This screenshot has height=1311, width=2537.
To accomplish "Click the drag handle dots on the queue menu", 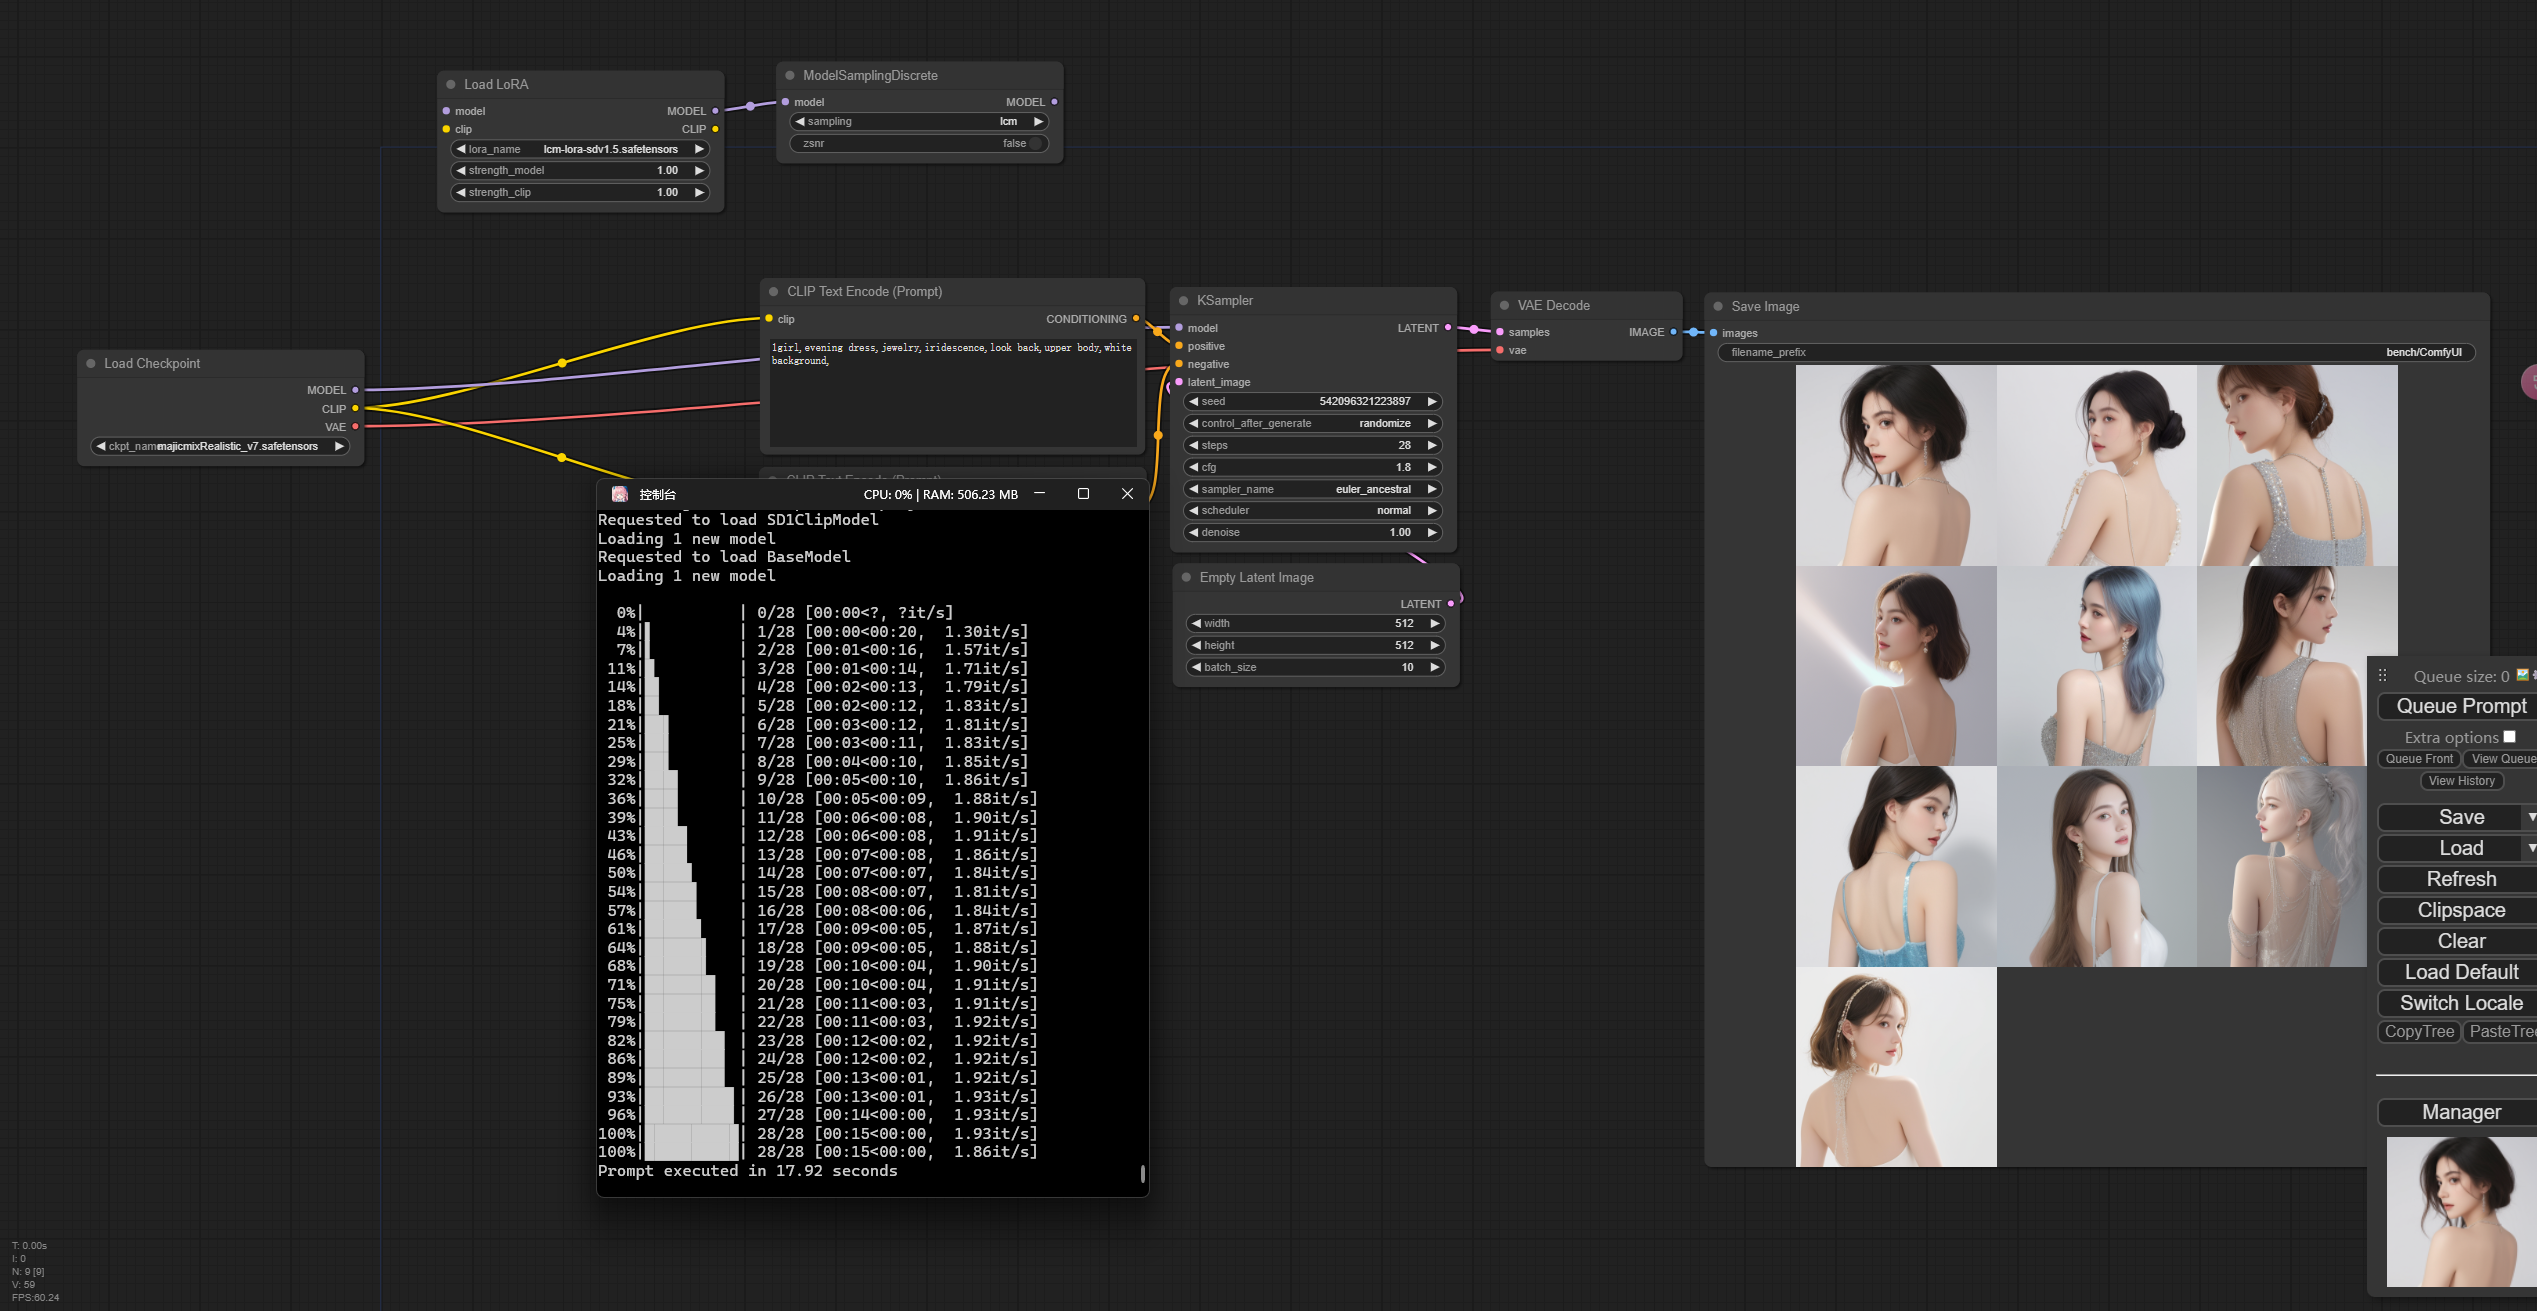I will click(x=2383, y=676).
